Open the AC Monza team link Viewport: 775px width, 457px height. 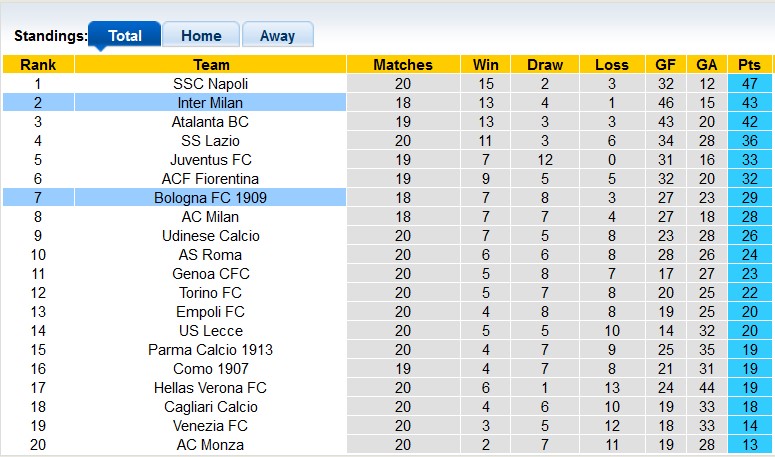pyautogui.click(x=211, y=445)
